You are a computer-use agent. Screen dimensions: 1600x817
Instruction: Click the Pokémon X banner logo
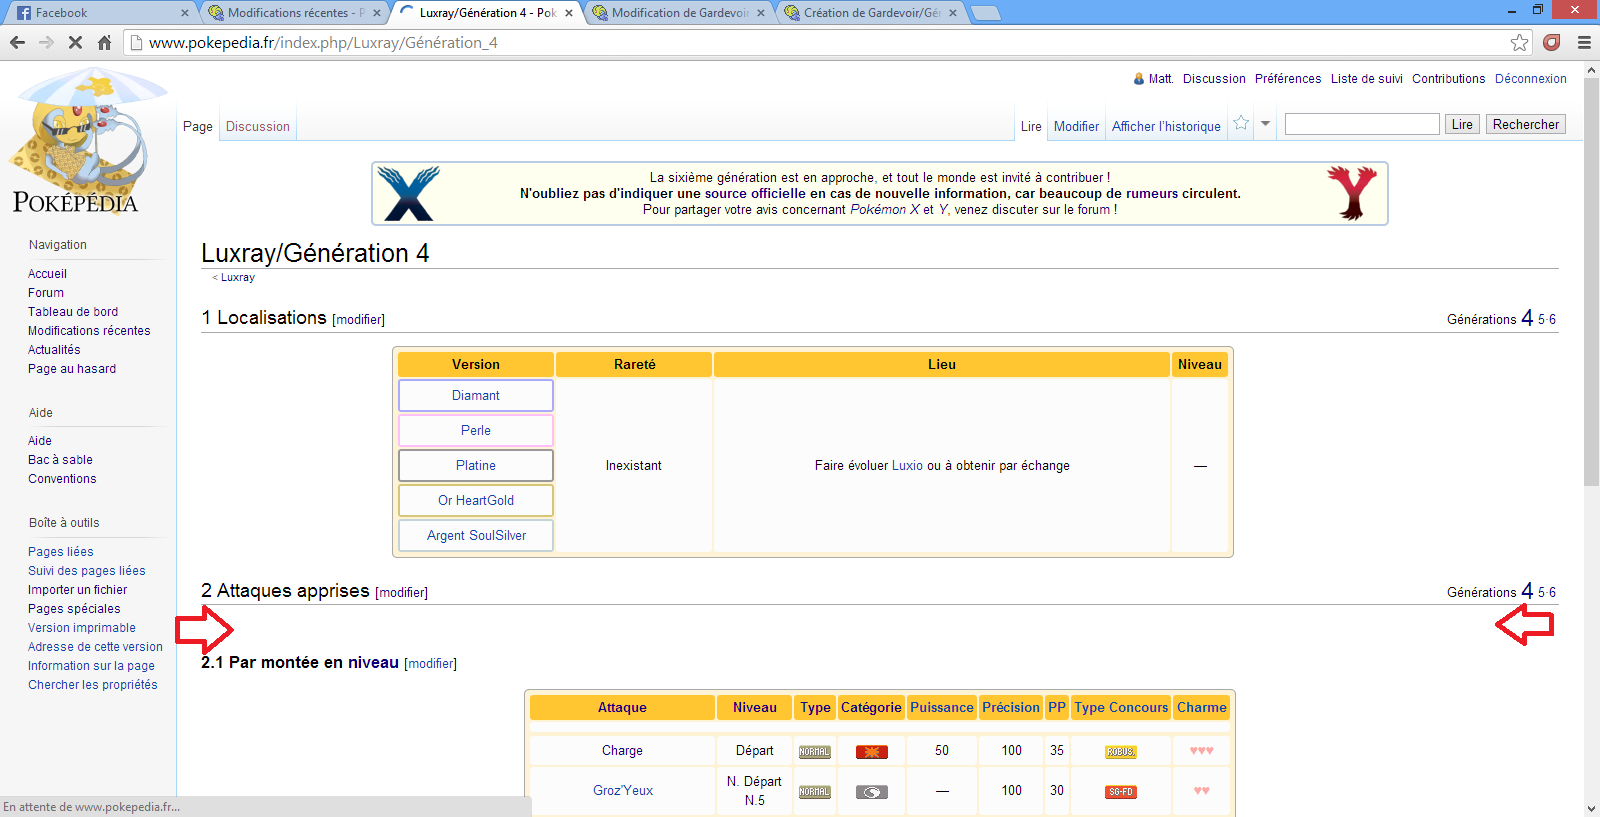(x=409, y=193)
